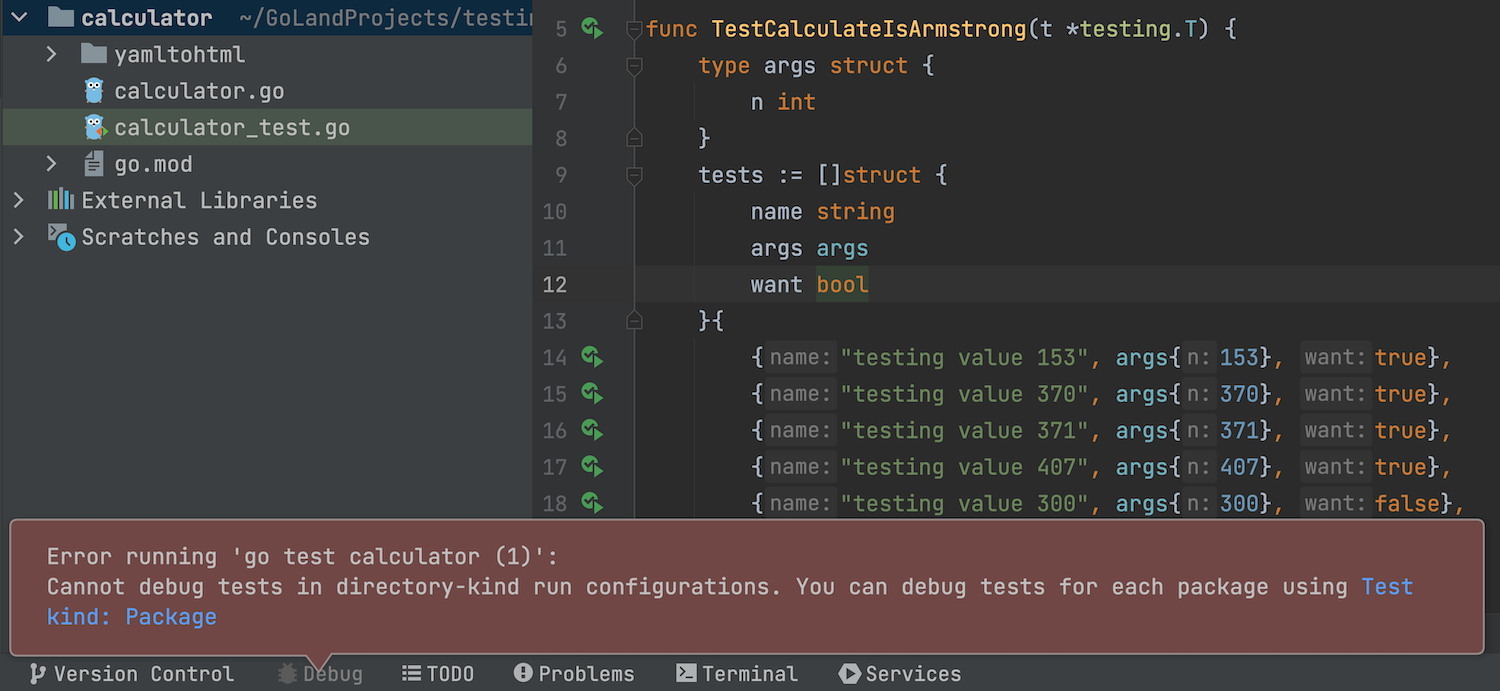
Task: Click the calculator_test.go gopher file icon
Action: [x=95, y=127]
